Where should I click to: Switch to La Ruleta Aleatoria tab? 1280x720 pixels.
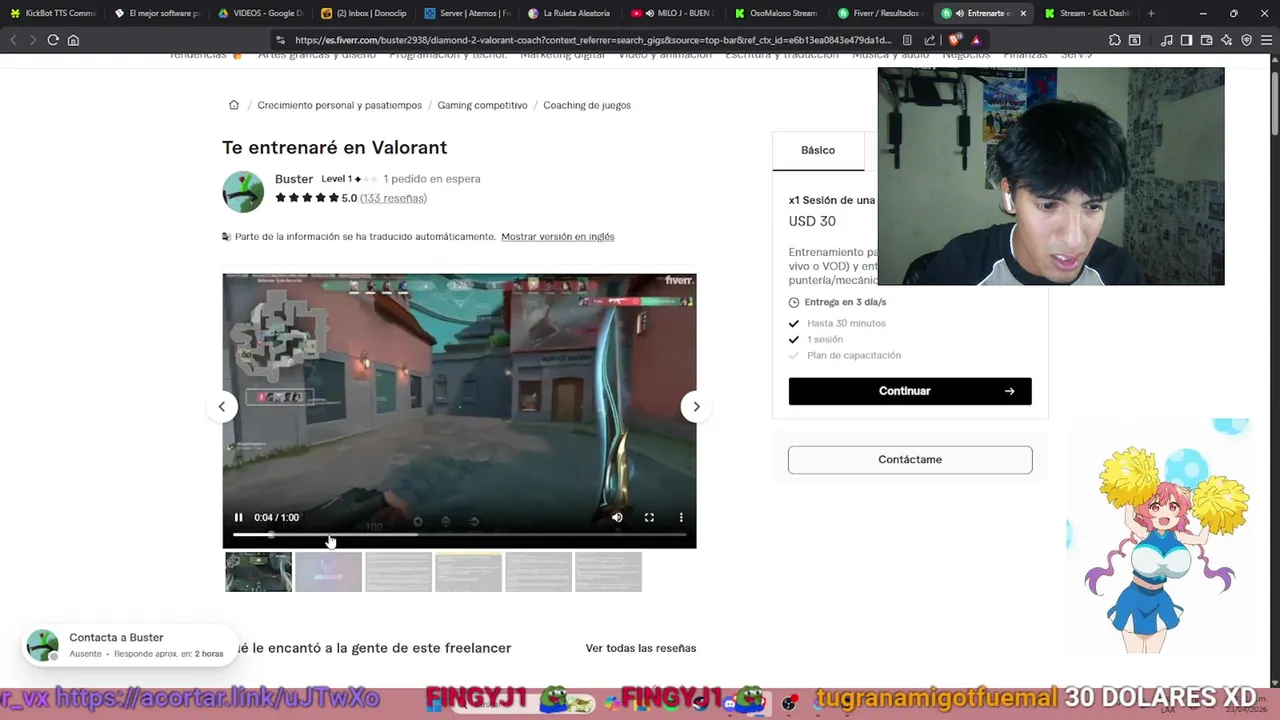(x=571, y=13)
